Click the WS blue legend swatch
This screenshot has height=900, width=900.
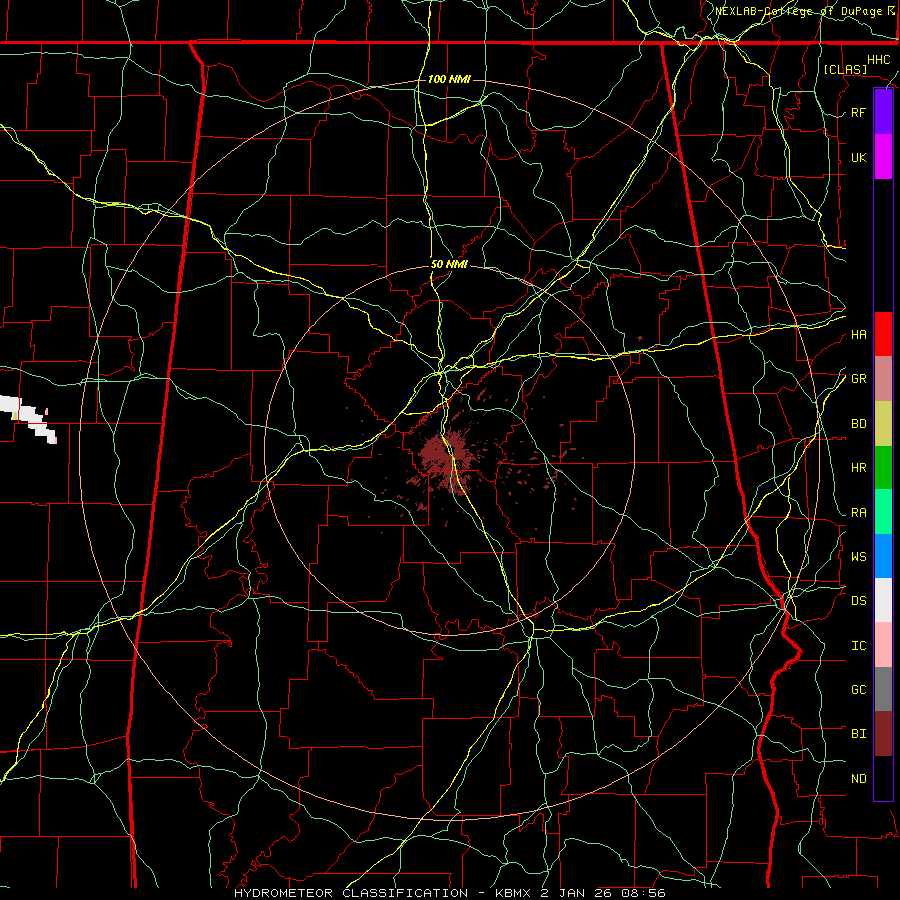(883, 556)
